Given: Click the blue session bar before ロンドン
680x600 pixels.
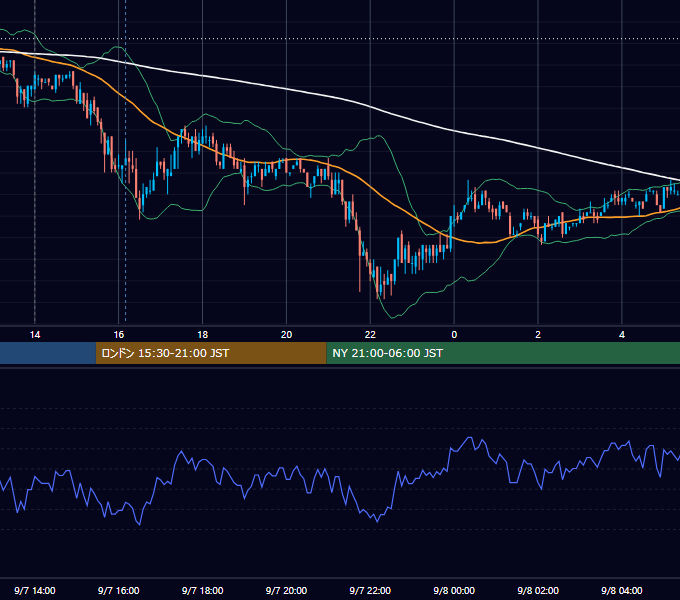Looking at the screenshot, I should 48,353.
